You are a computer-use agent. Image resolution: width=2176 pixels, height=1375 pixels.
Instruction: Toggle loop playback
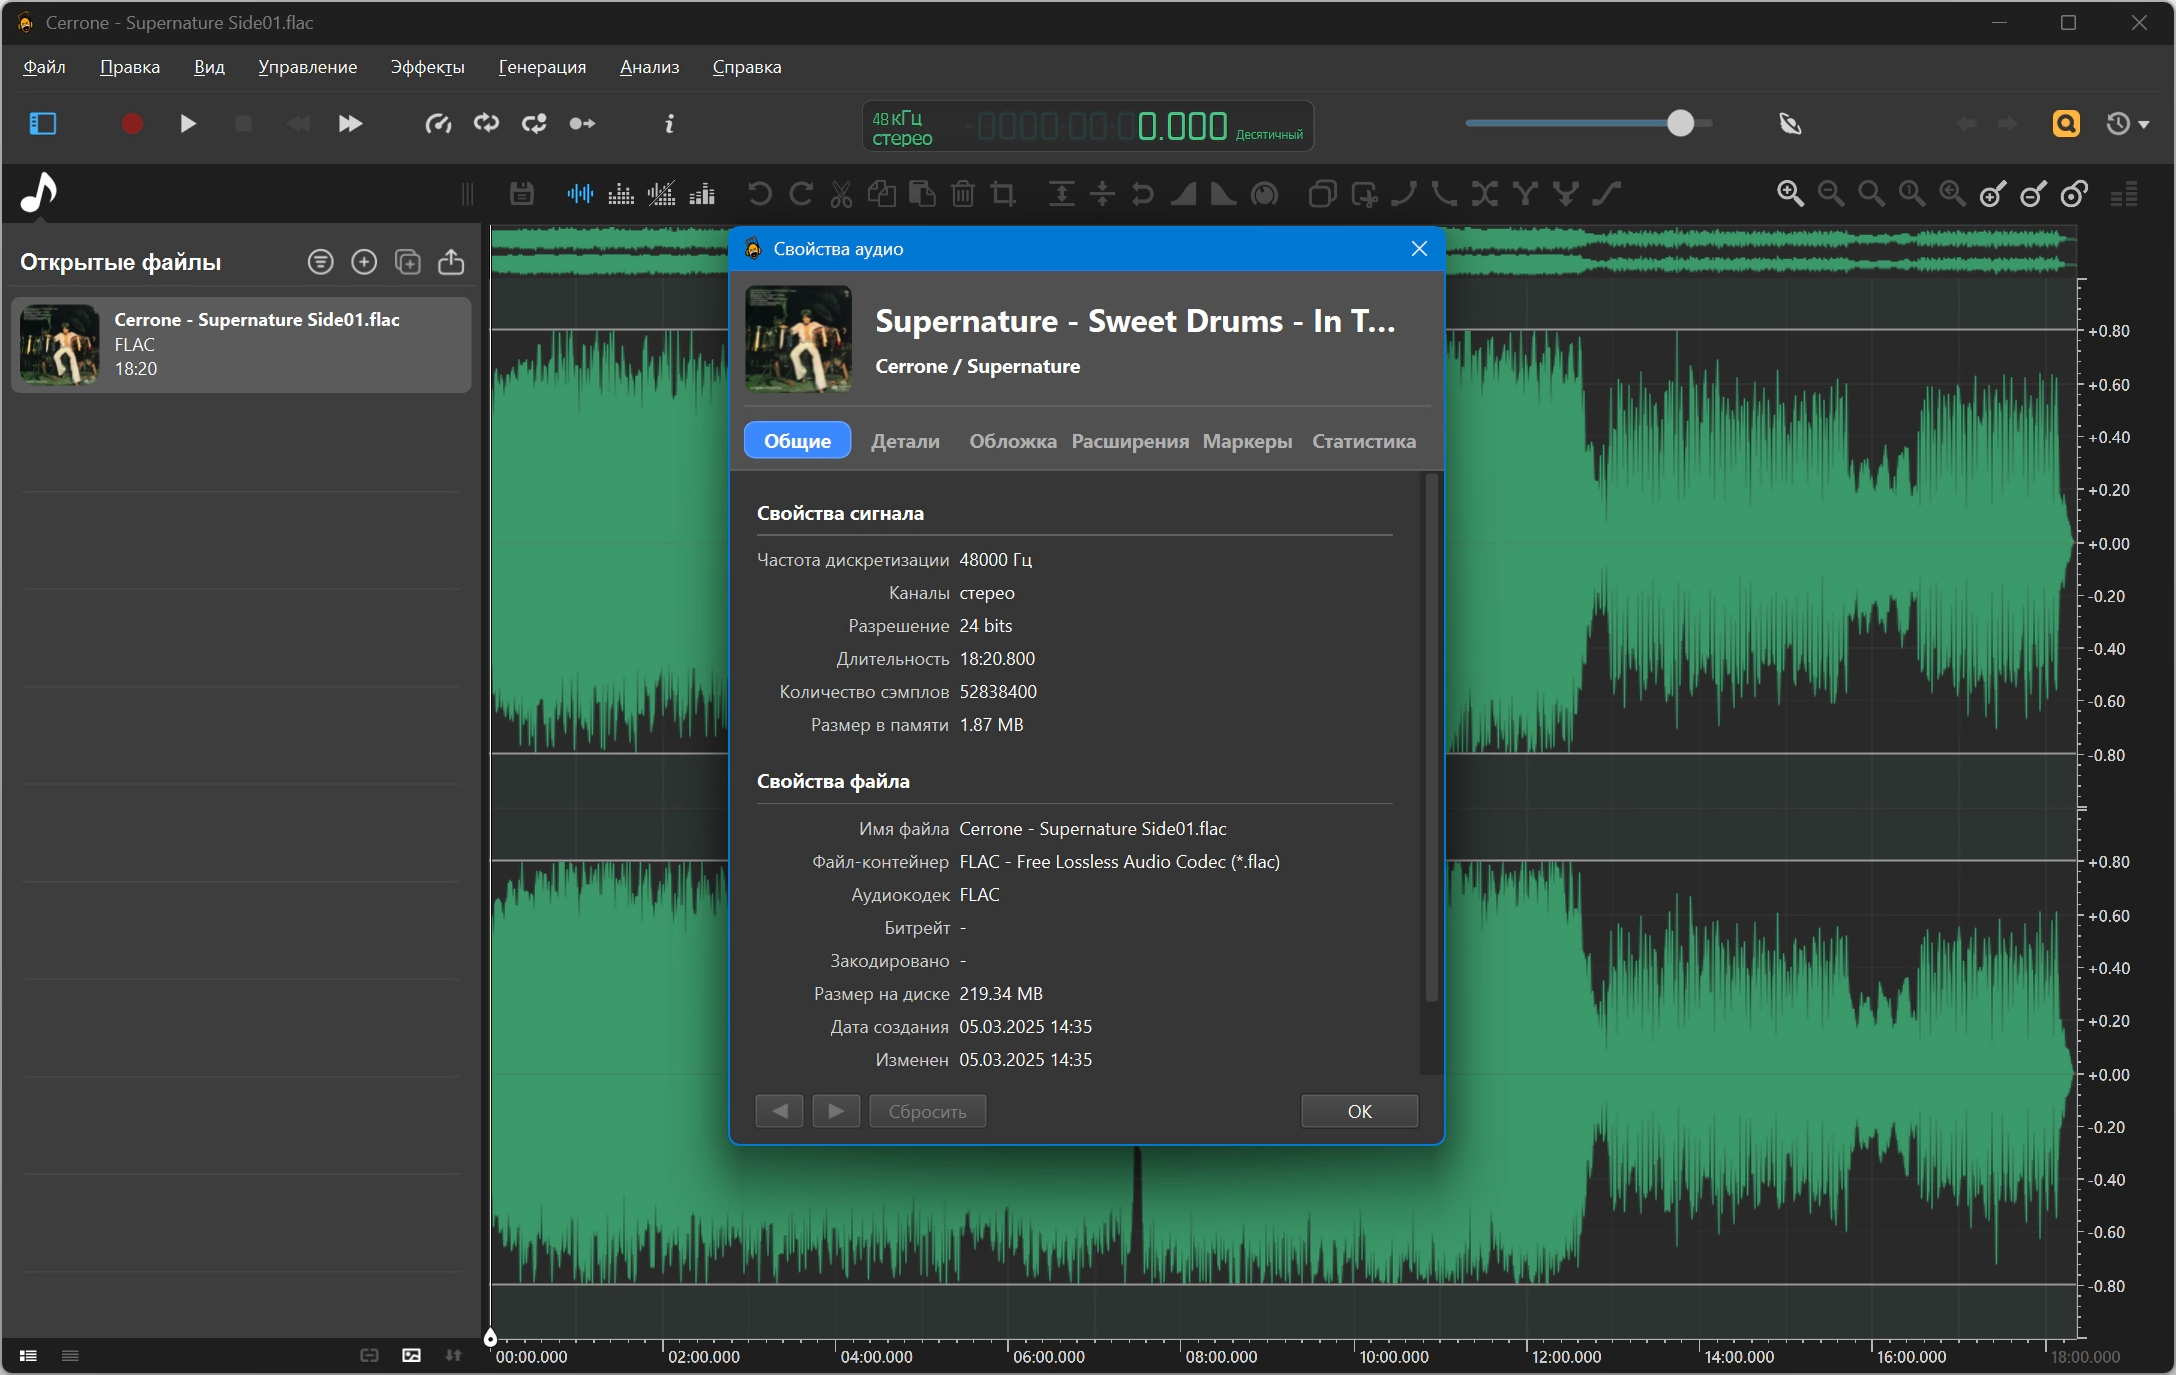[x=487, y=124]
